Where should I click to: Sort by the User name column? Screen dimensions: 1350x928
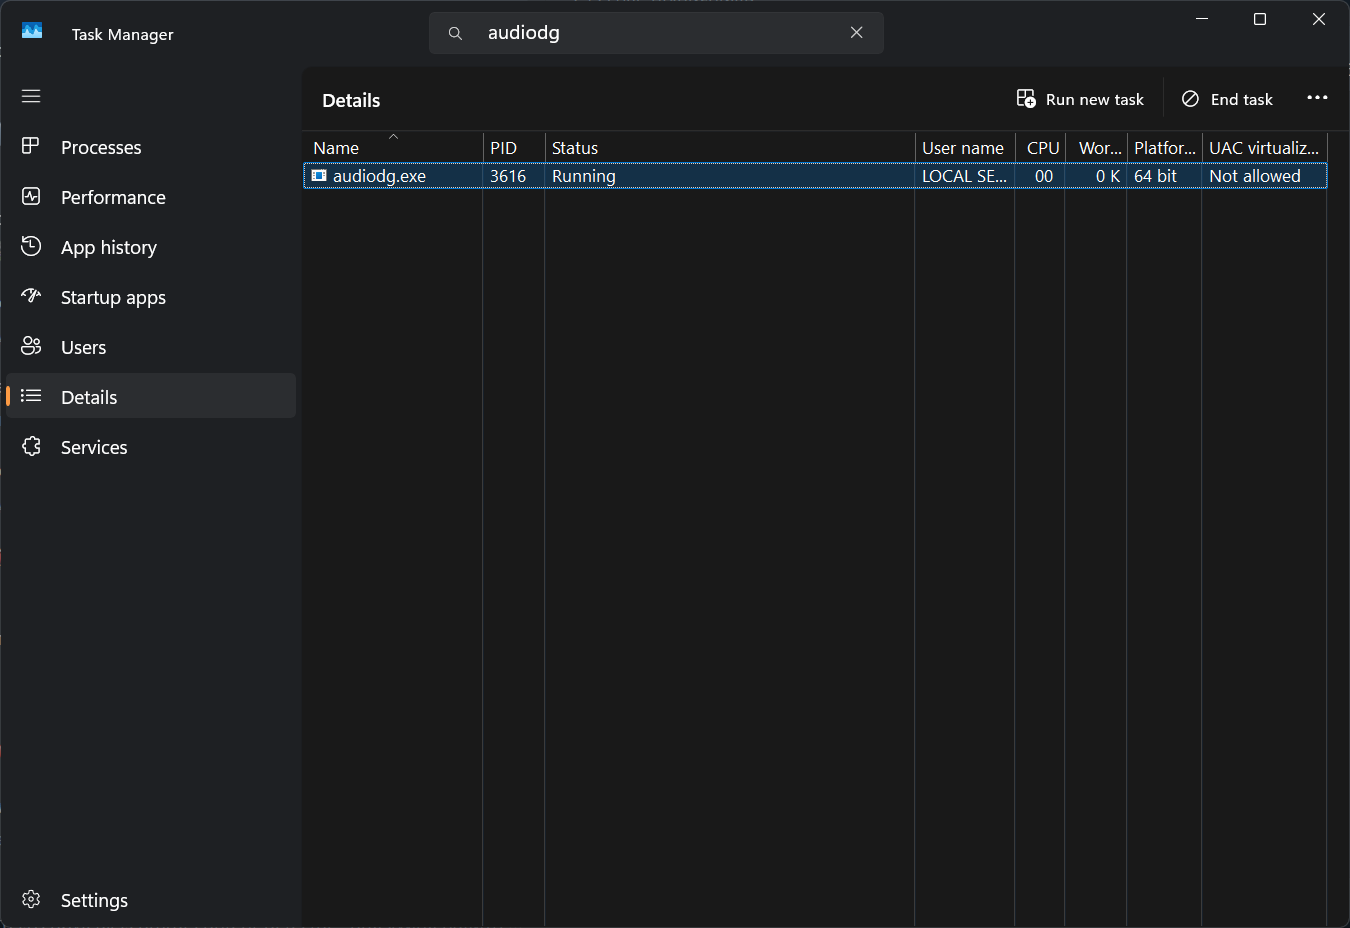pyautogui.click(x=962, y=148)
